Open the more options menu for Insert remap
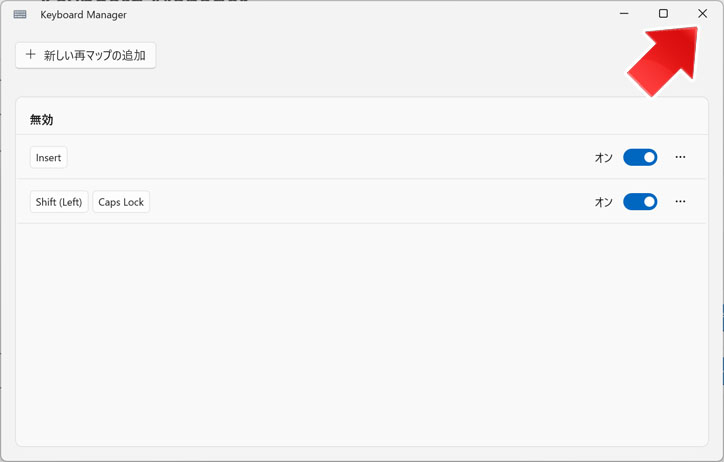The width and height of the screenshot is (724, 462). (x=680, y=157)
